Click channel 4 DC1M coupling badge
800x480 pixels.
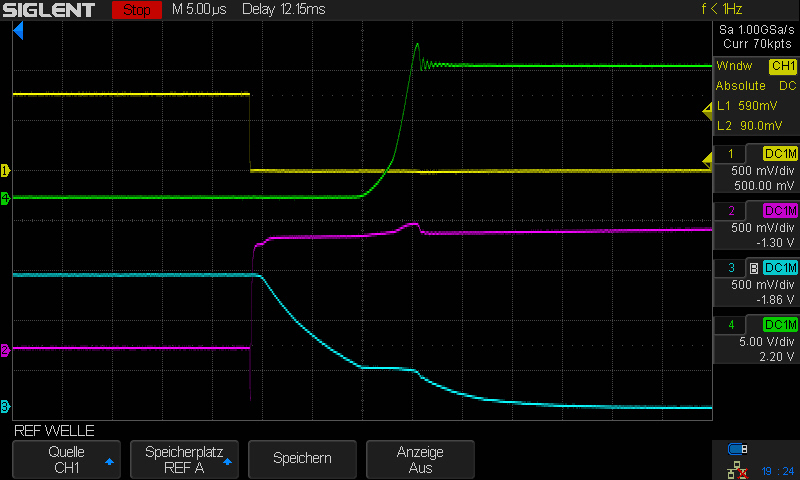[x=780, y=325]
